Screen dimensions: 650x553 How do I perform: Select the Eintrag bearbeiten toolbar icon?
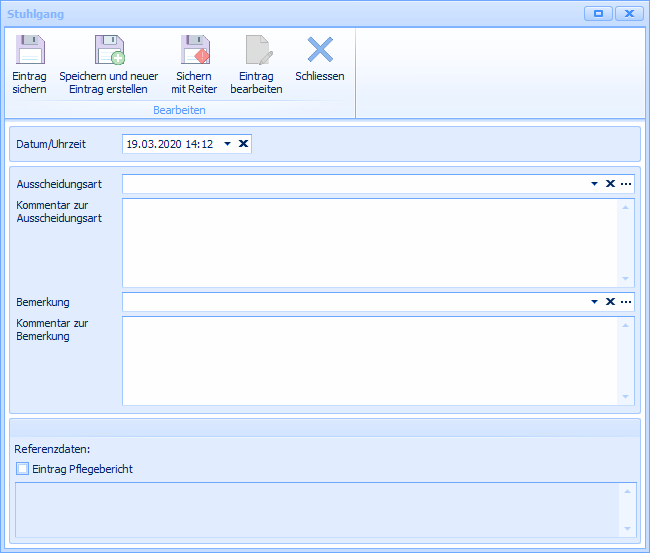click(x=256, y=51)
